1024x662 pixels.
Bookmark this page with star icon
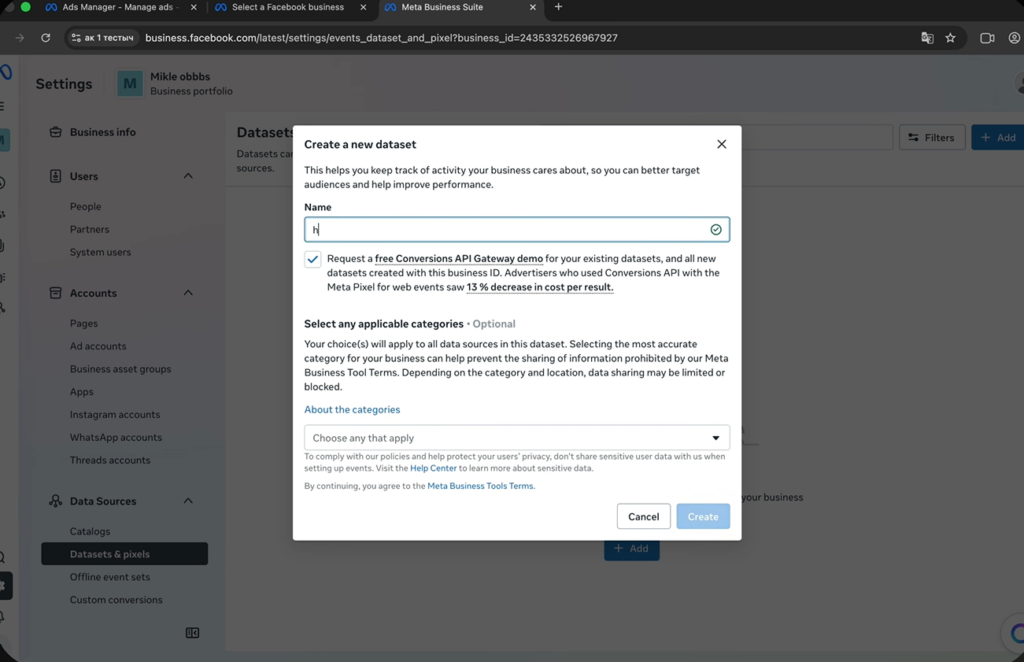point(950,38)
